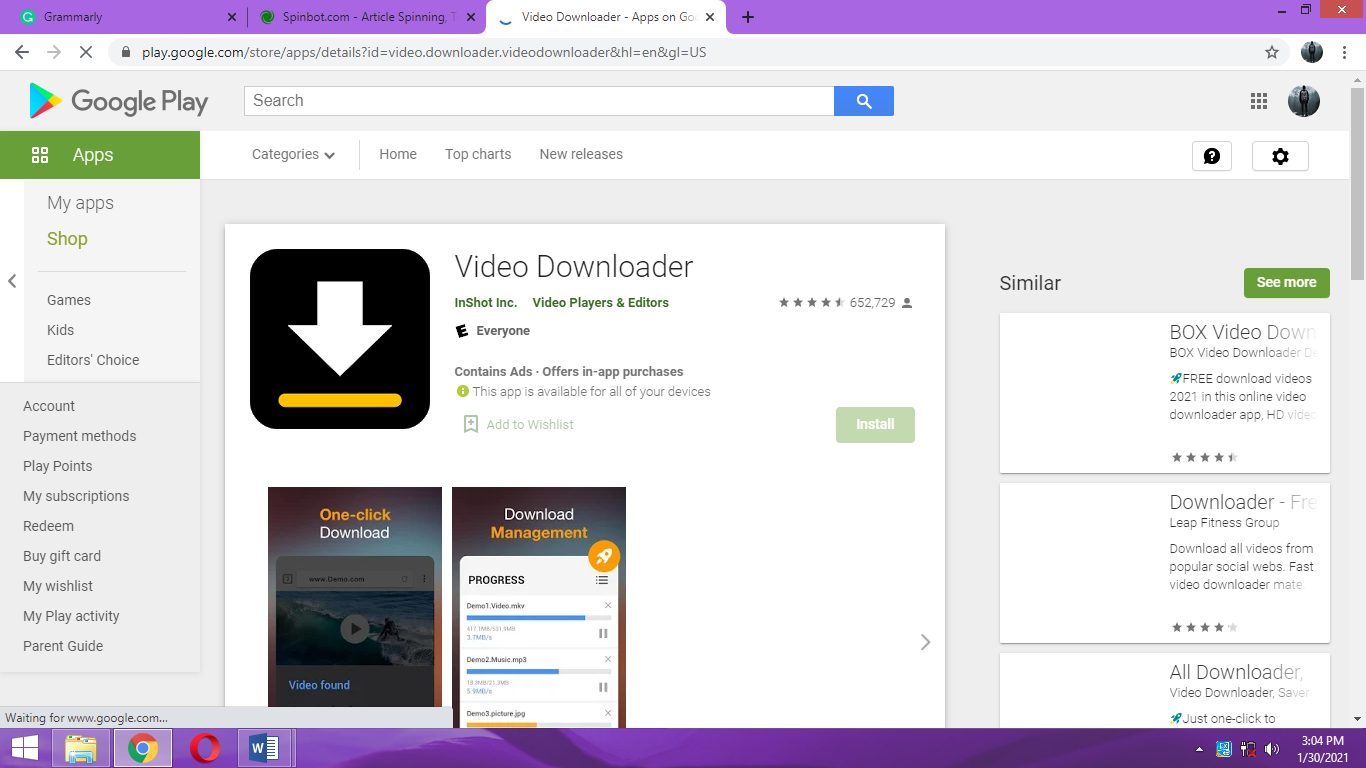Image resolution: width=1366 pixels, height=768 pixels.
Task: Click the Add to Wishlist bookmark icon
Action: click(x=470, y=424)
